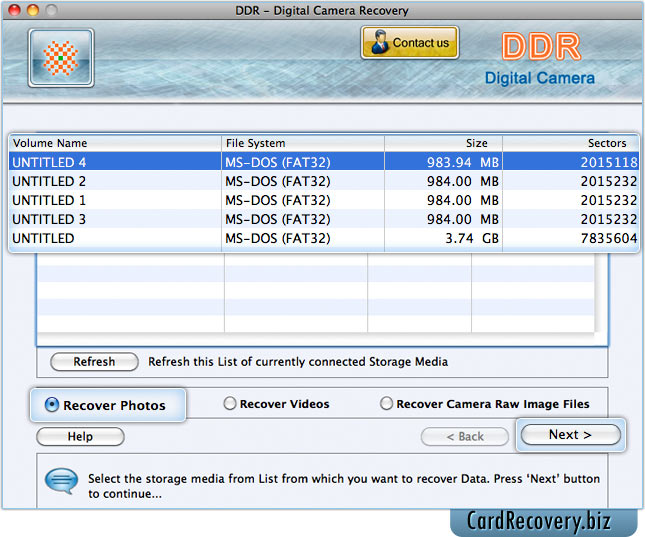Select the UNTITLED 1 volume row

click(323, 200)
